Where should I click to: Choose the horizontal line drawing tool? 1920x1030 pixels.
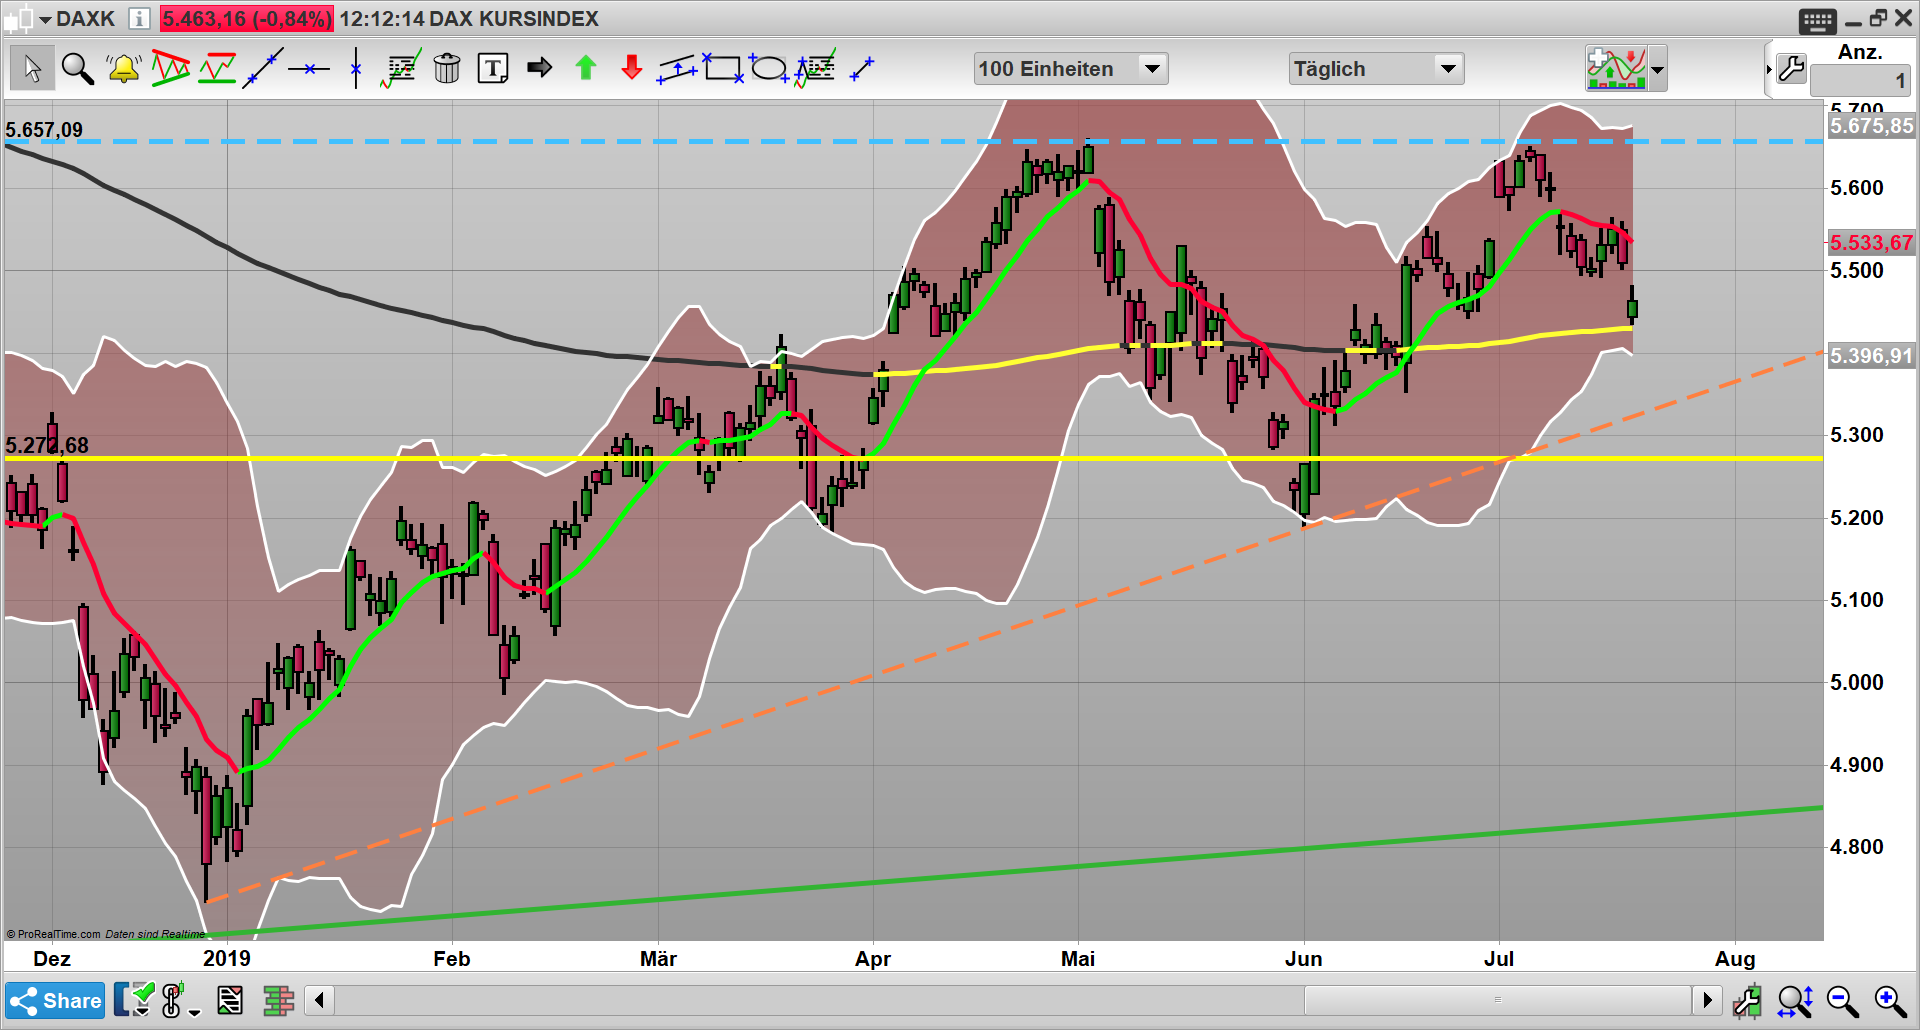[x=309, y=69]
